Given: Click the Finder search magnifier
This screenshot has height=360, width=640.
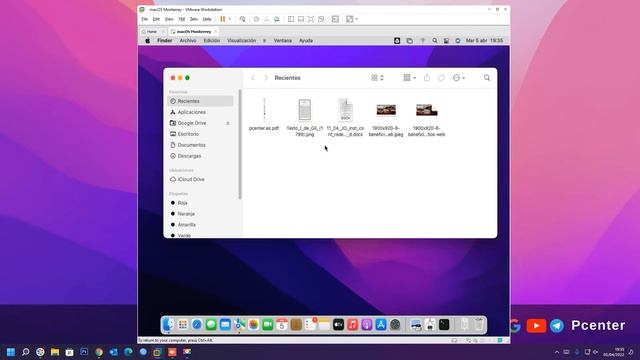Looking at the screenshot, I should tap(487, 78).
